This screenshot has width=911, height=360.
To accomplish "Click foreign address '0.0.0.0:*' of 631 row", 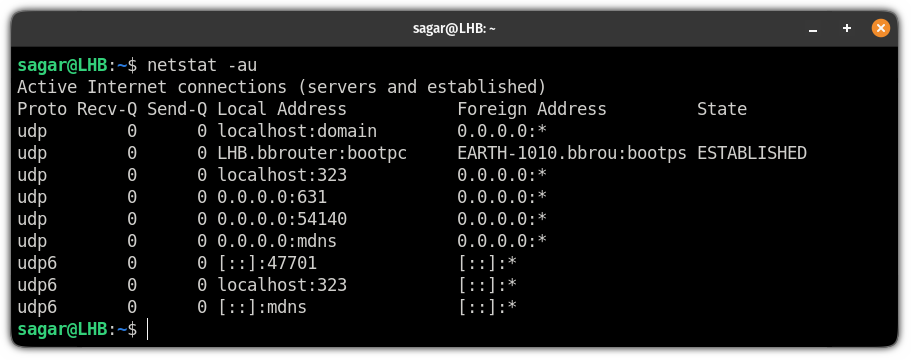I will (x=502, y=197).
